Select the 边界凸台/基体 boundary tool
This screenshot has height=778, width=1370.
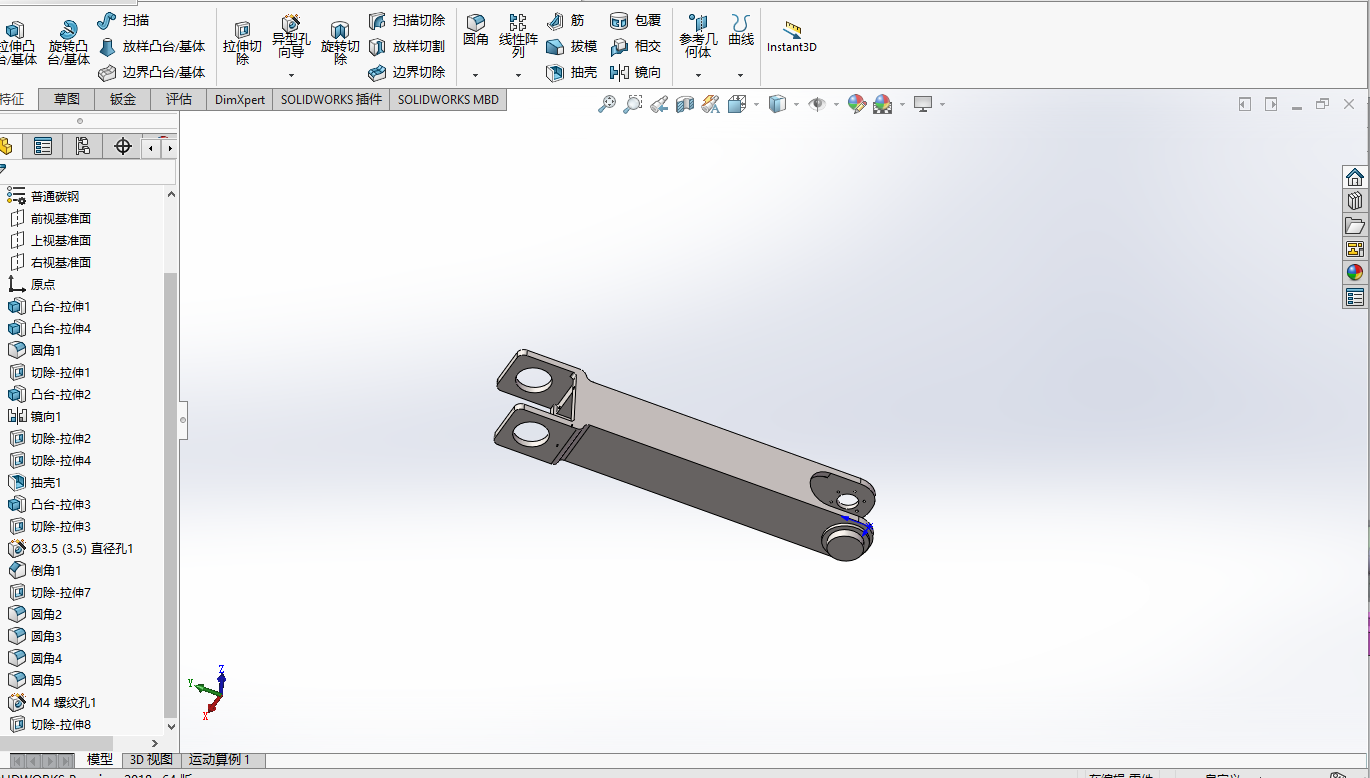click(x=152, y=72)
